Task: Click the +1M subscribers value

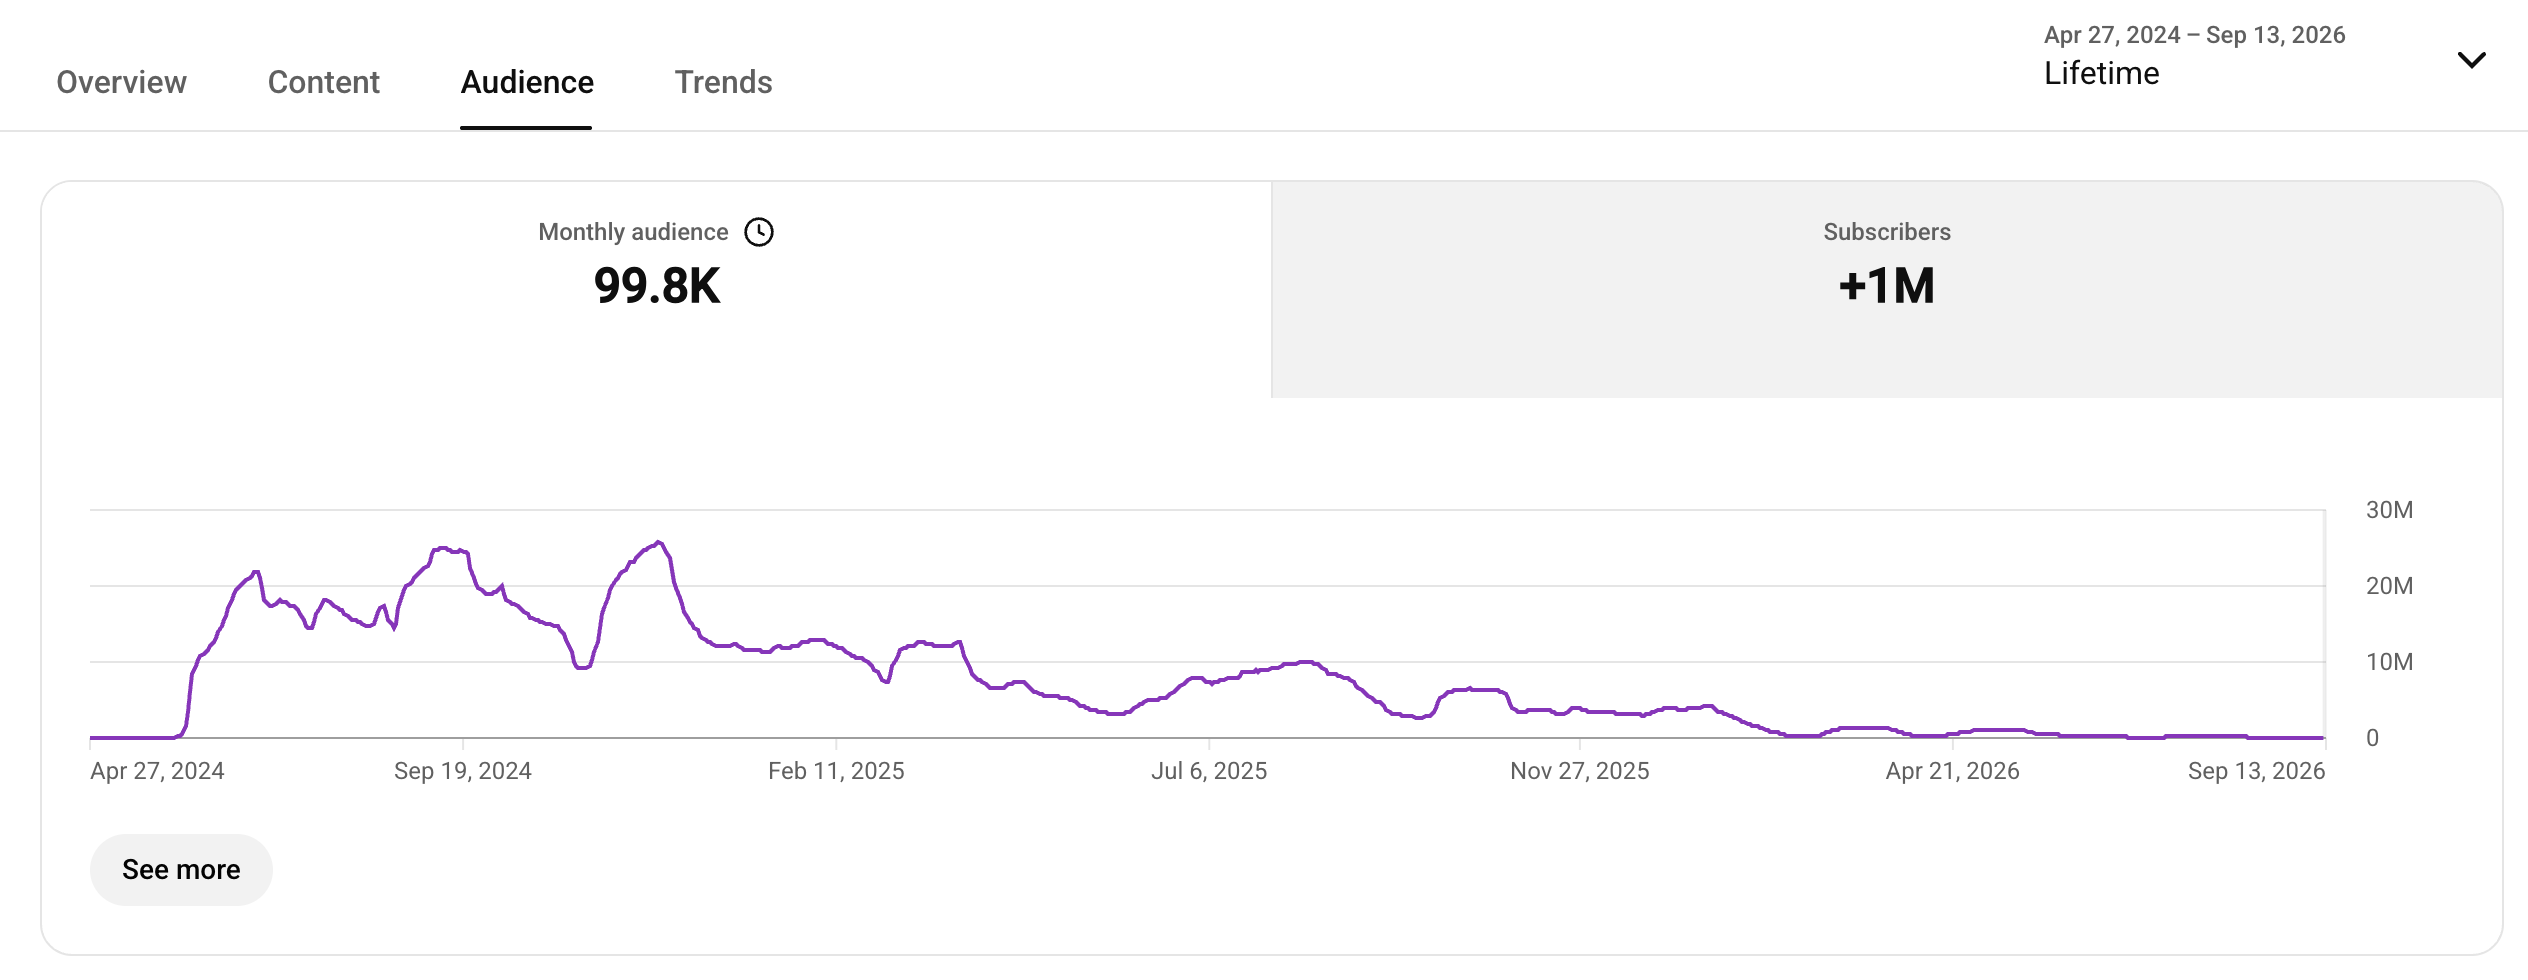Action: pyautogui.click(x=1887, y=286)
